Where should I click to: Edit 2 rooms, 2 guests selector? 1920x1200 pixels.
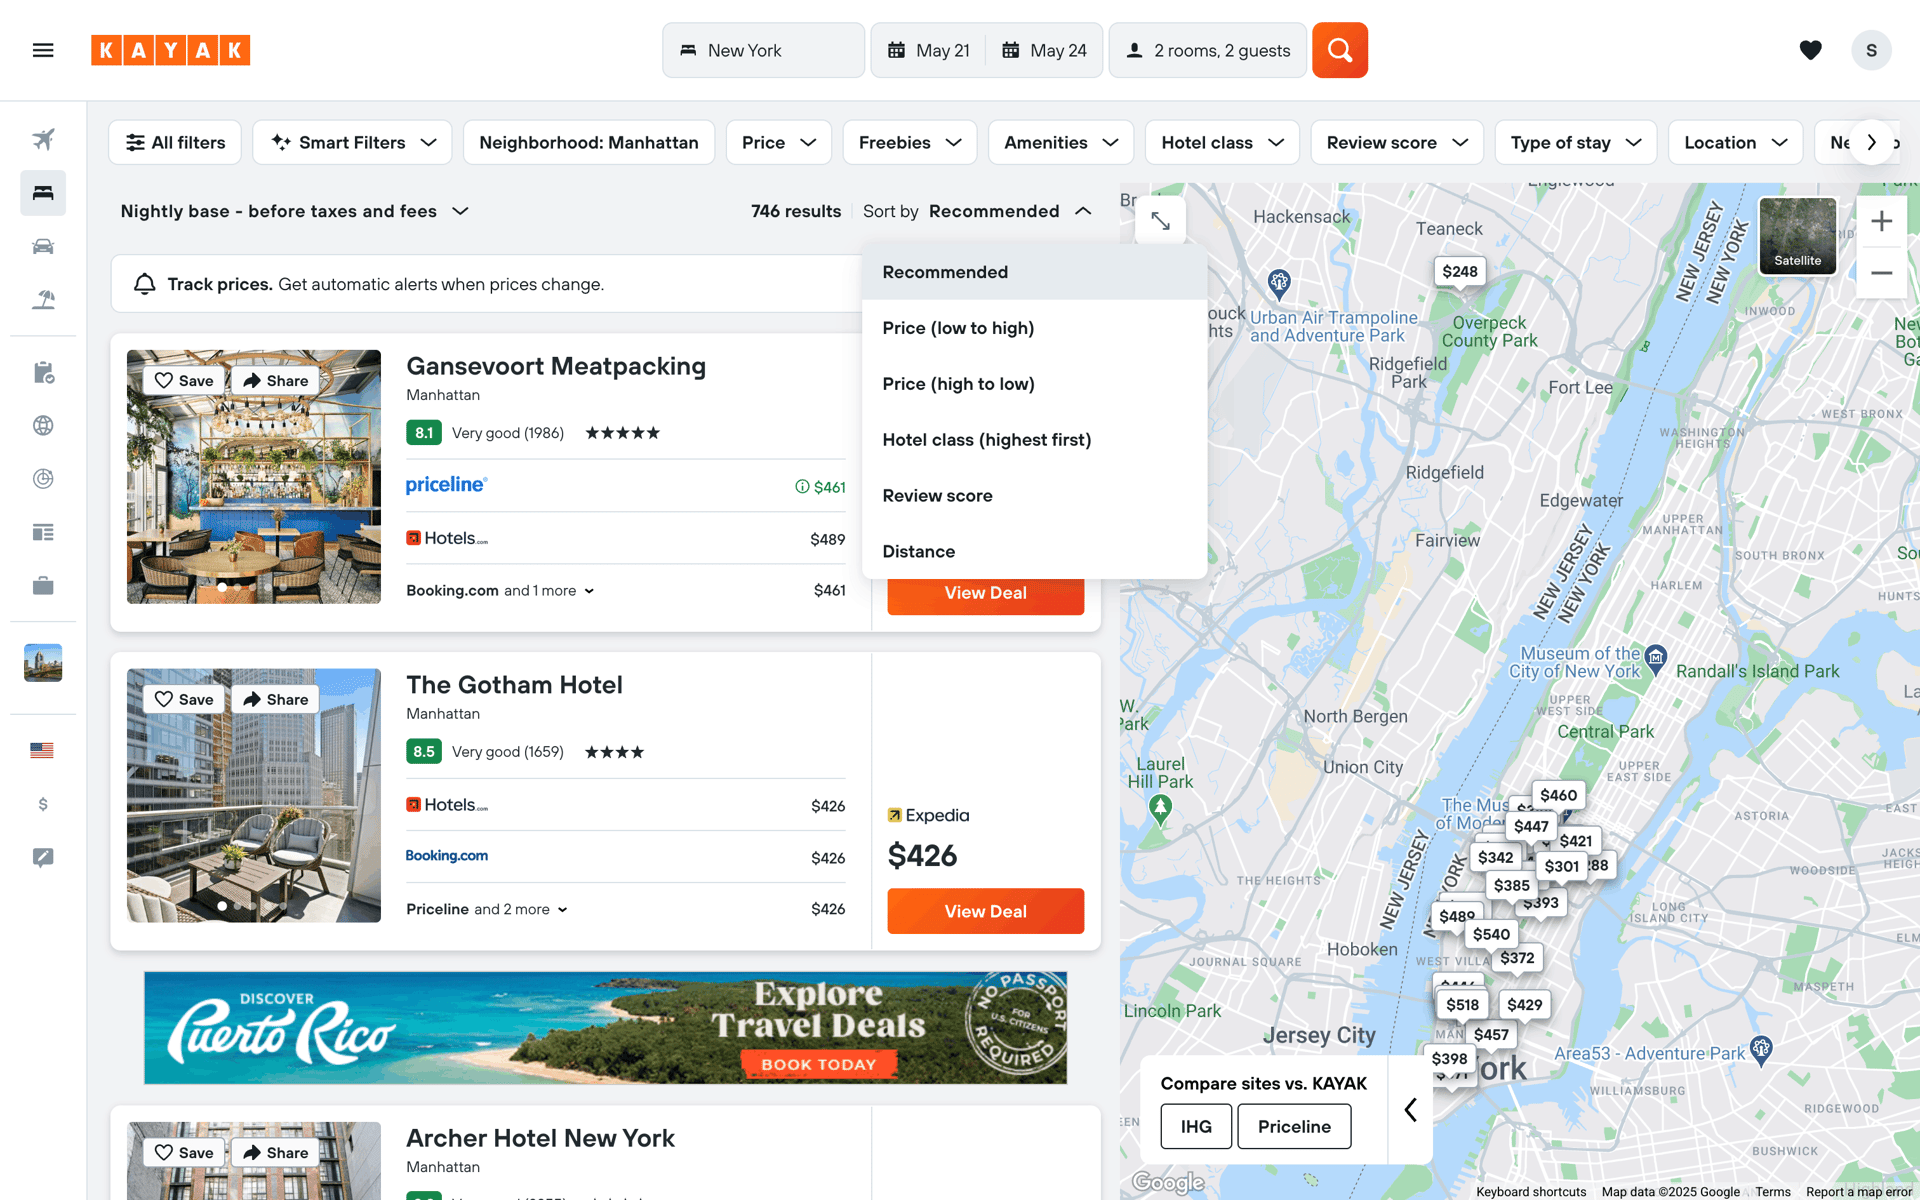(1207, 50)
